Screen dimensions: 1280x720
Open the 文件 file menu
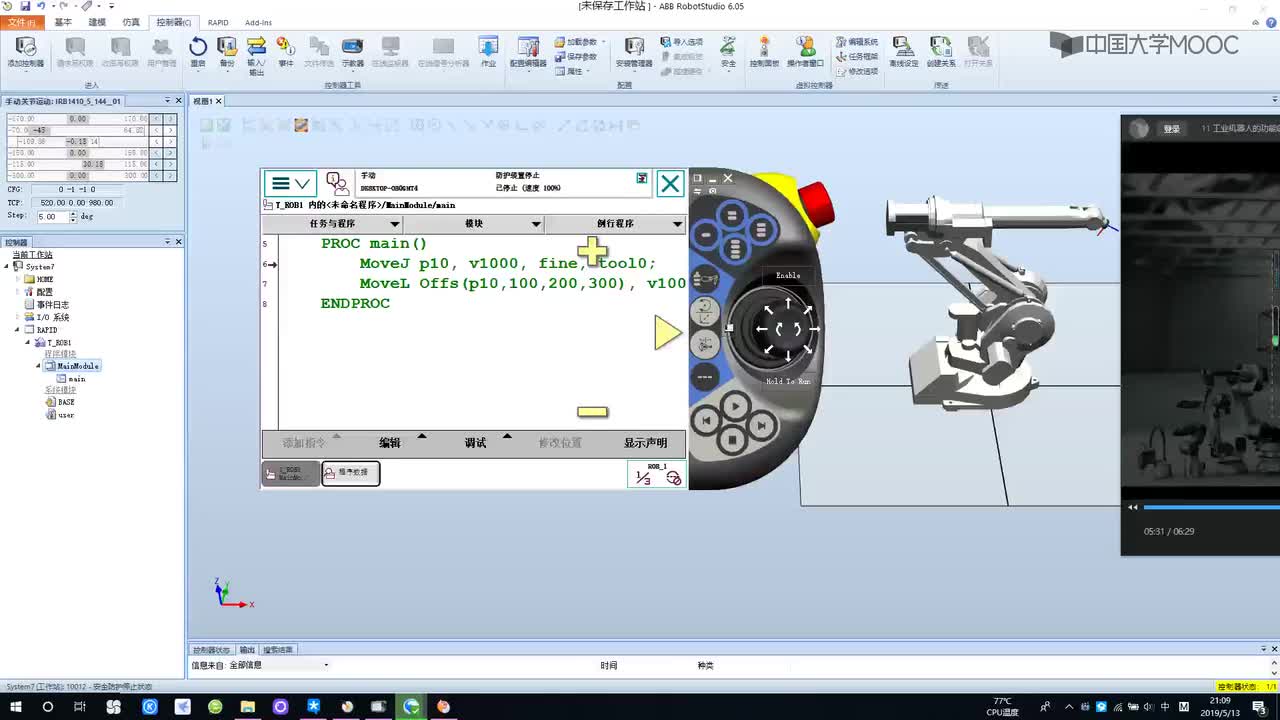click(x=21, y=21)
